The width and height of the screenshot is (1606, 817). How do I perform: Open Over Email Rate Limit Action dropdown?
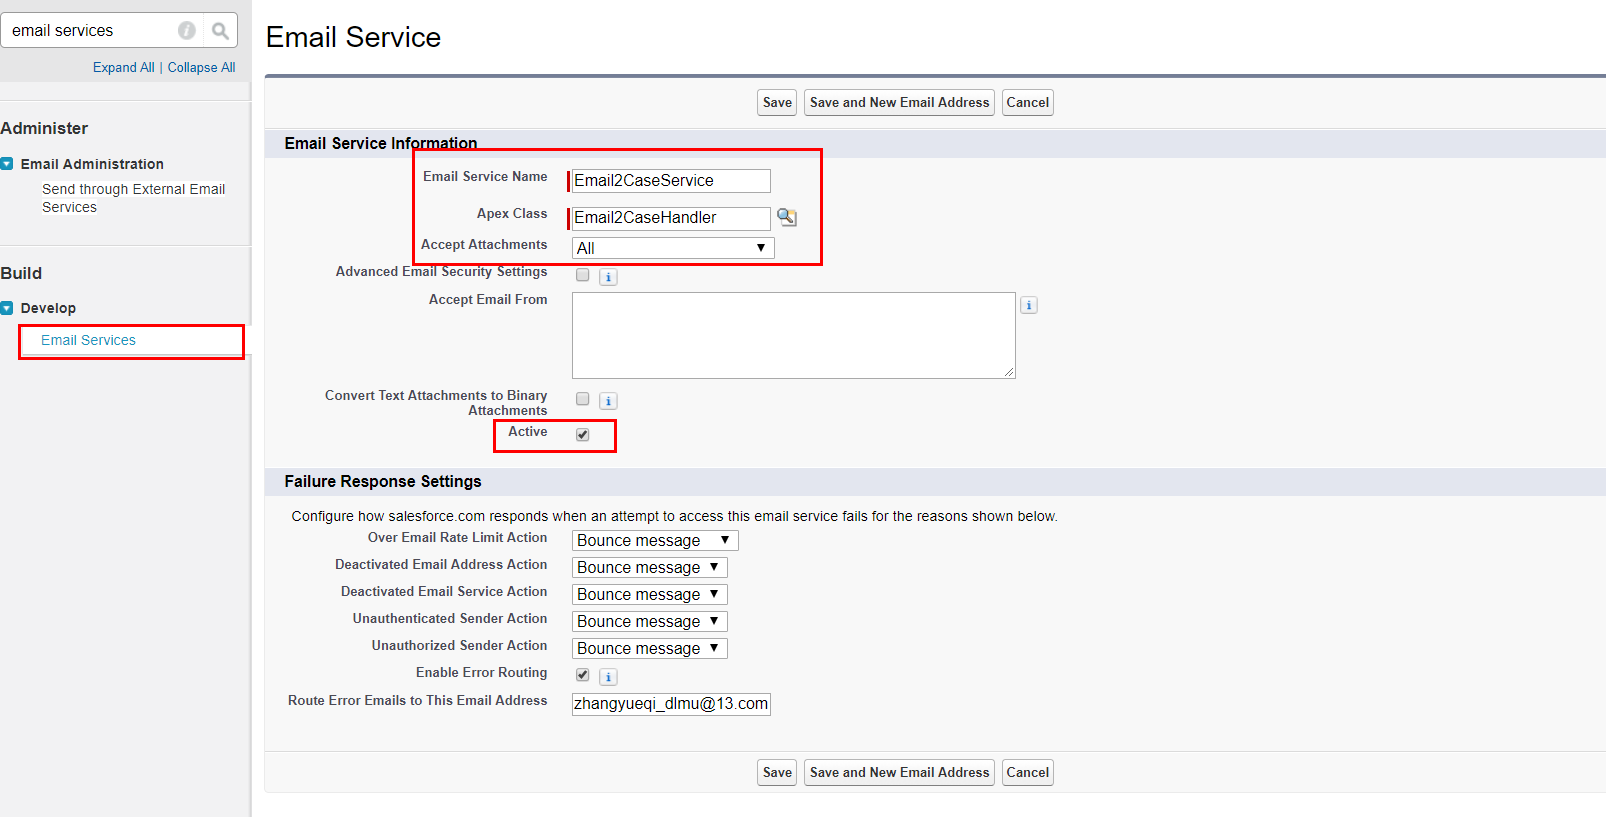655,541
